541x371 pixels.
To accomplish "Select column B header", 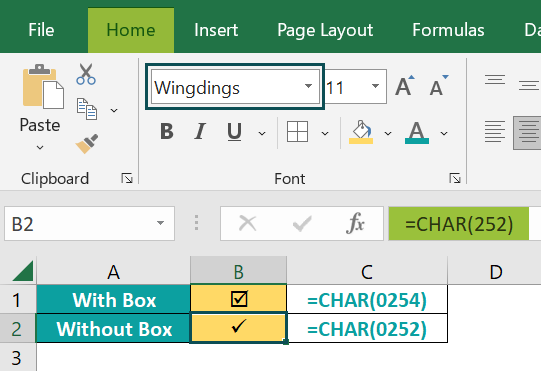I will (238, 272).
